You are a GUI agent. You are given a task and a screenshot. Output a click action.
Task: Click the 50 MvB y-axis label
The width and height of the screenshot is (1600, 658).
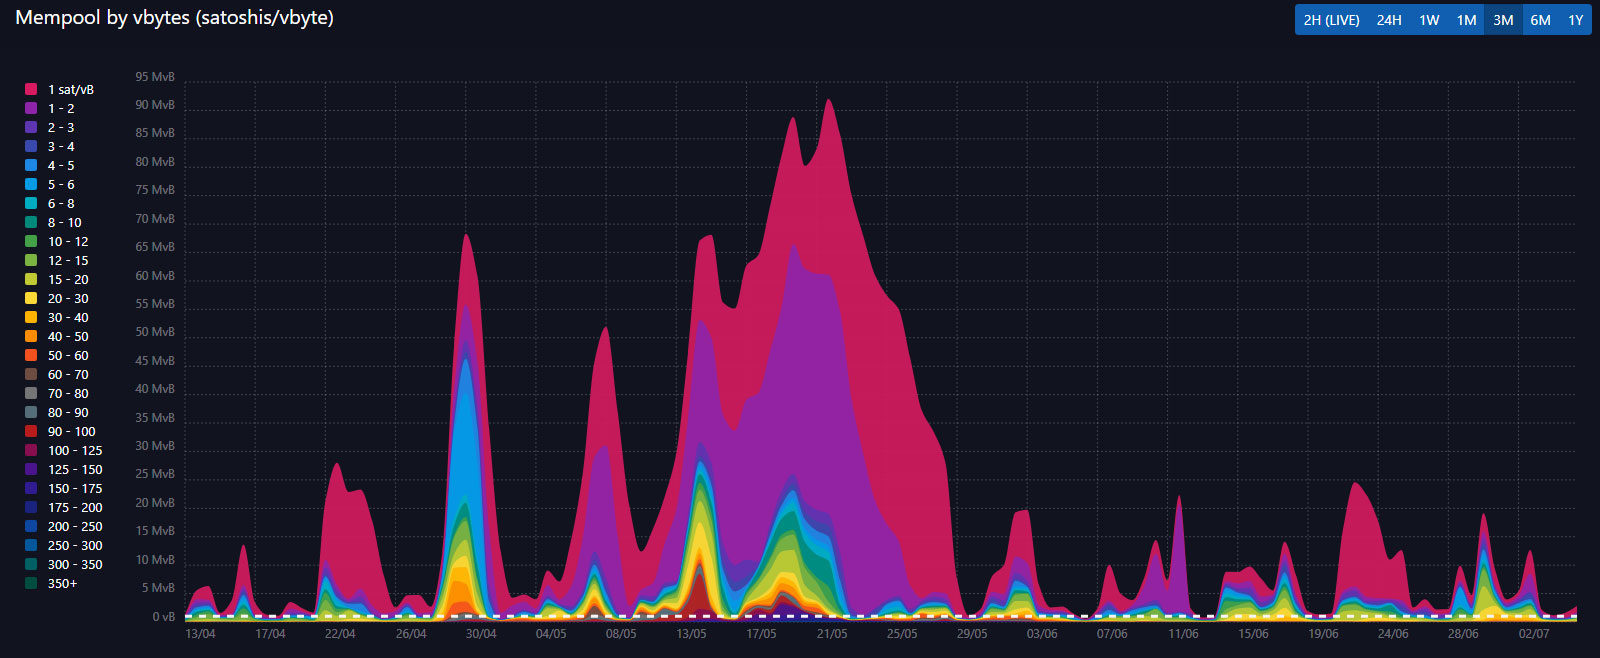click(x=155, y=332)
